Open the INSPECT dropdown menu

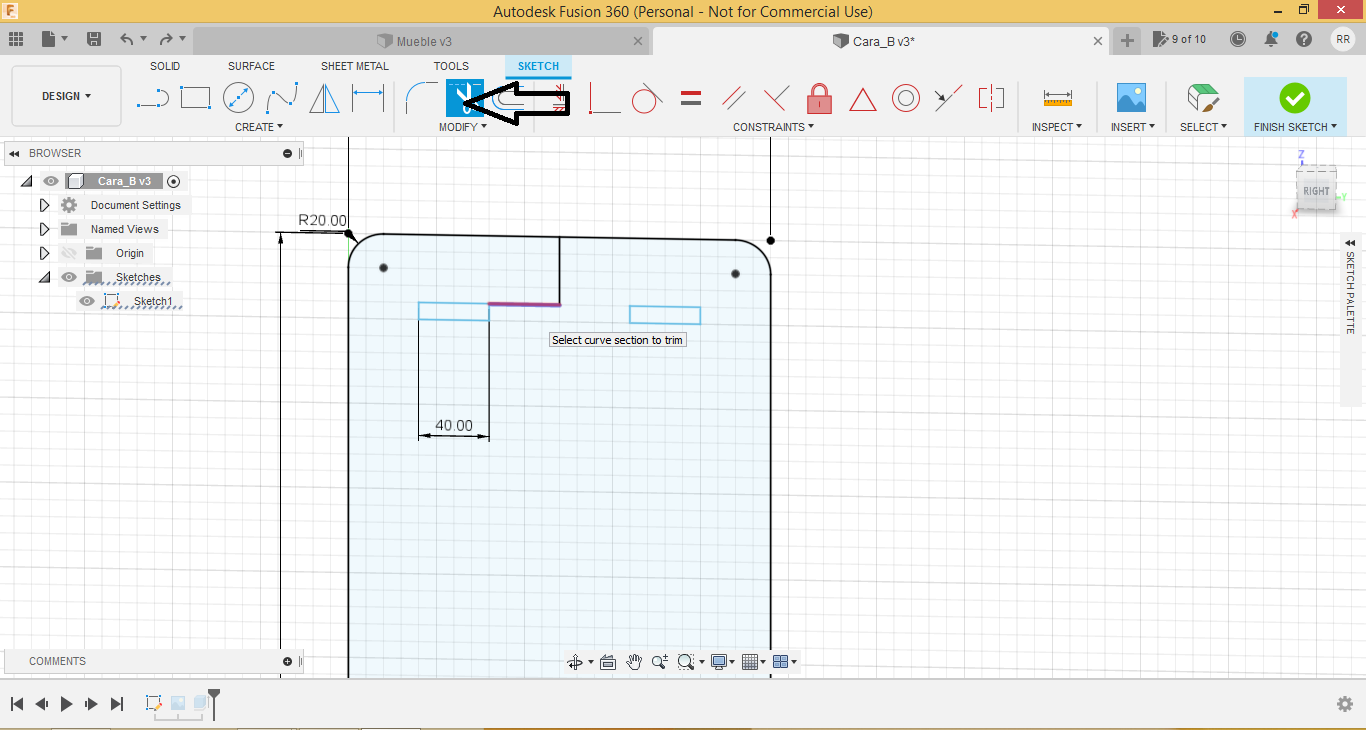pyautogui.click(x=1057, y=127)
